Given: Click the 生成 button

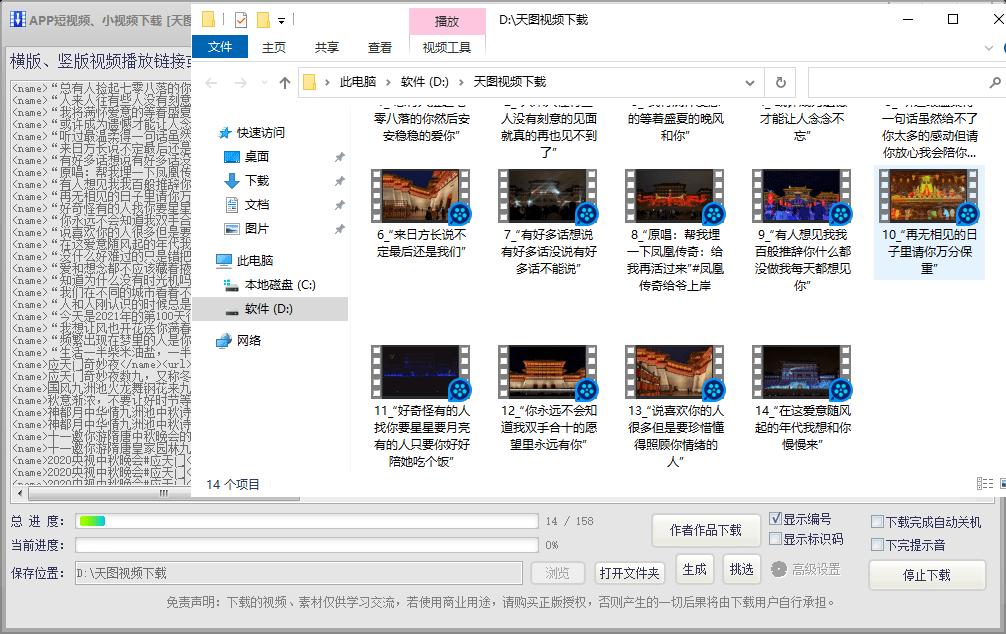Looking at the screenshot, I should (x=695, y=569).
